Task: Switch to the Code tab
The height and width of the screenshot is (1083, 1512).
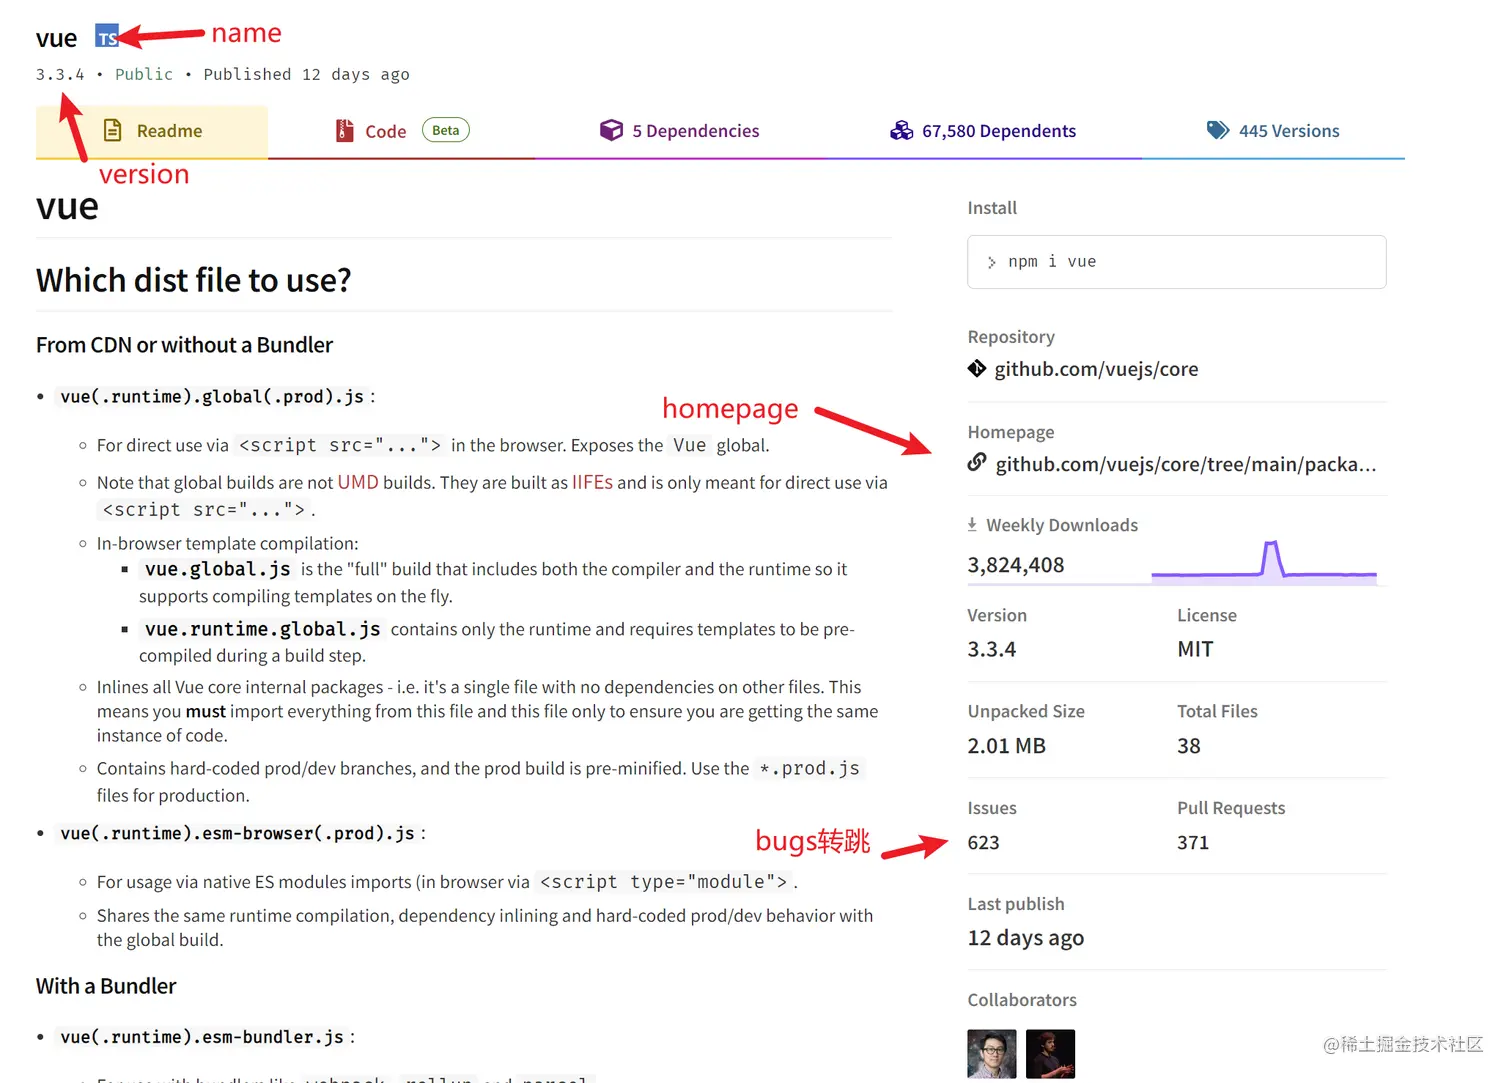Action: coord(401,131)
